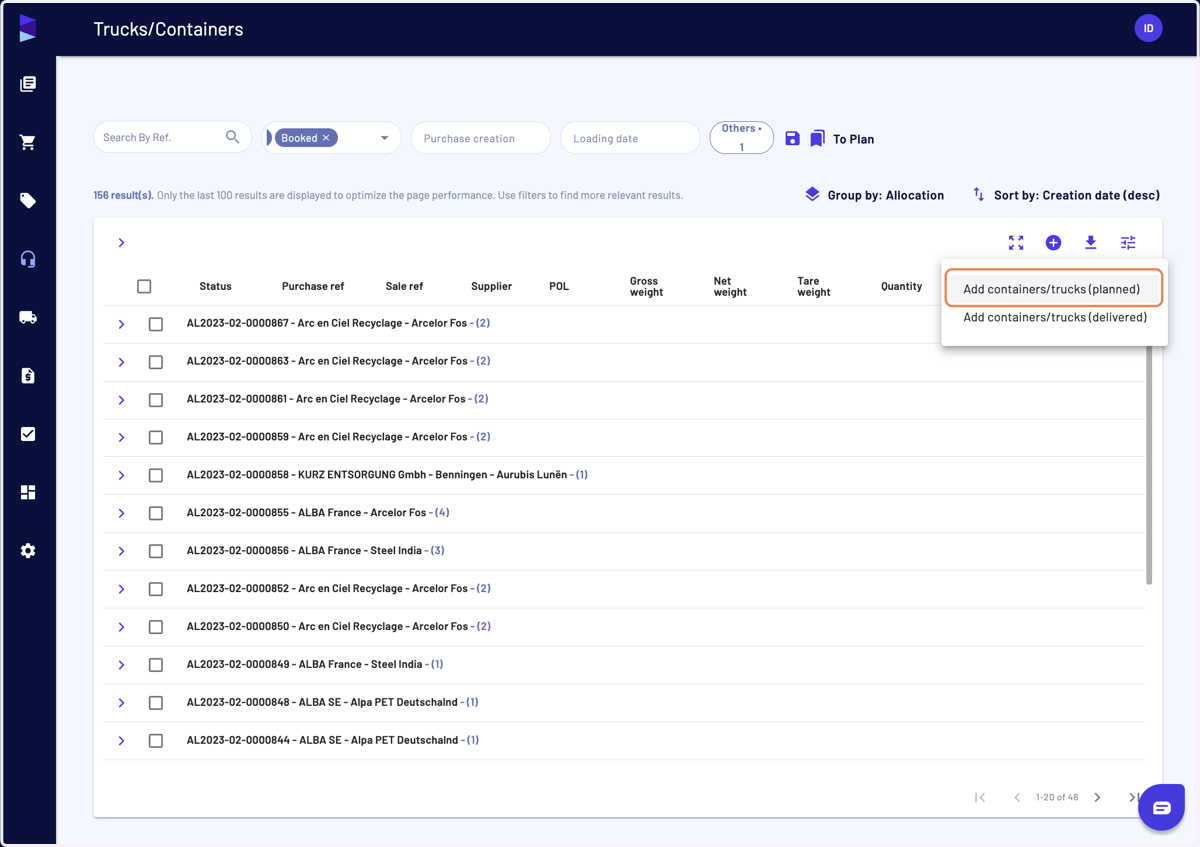Click the headset support sidebar icon

pyautogui.click(x=28, y=259)
